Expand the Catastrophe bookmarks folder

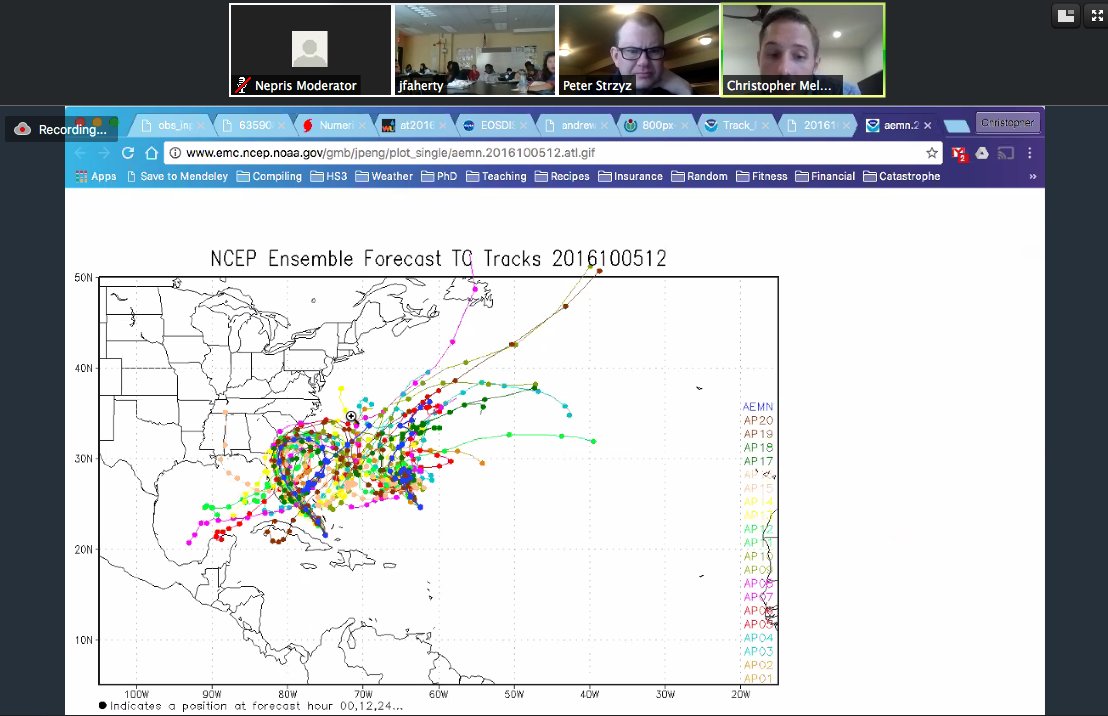[x=902, y=176]
